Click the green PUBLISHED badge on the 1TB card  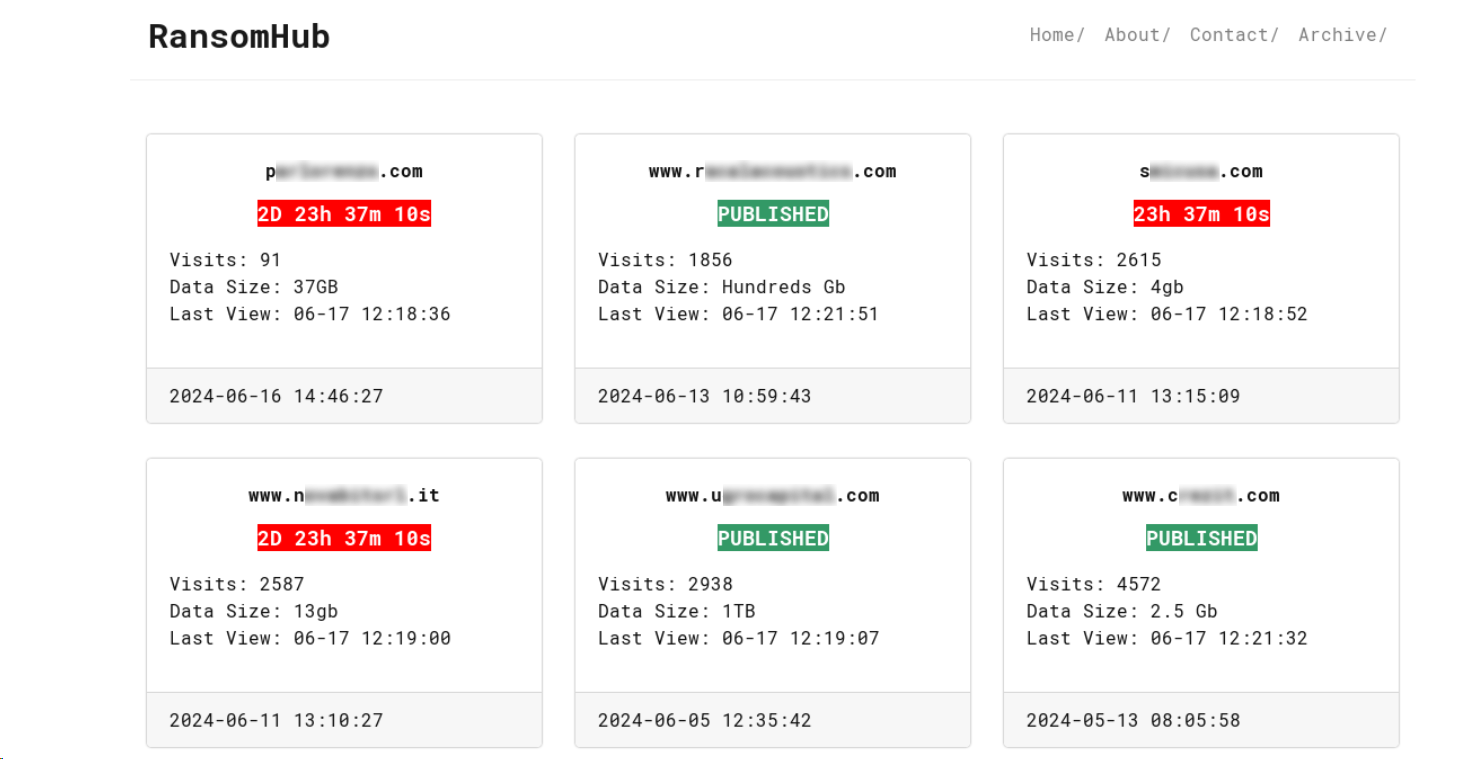point(772,537)
